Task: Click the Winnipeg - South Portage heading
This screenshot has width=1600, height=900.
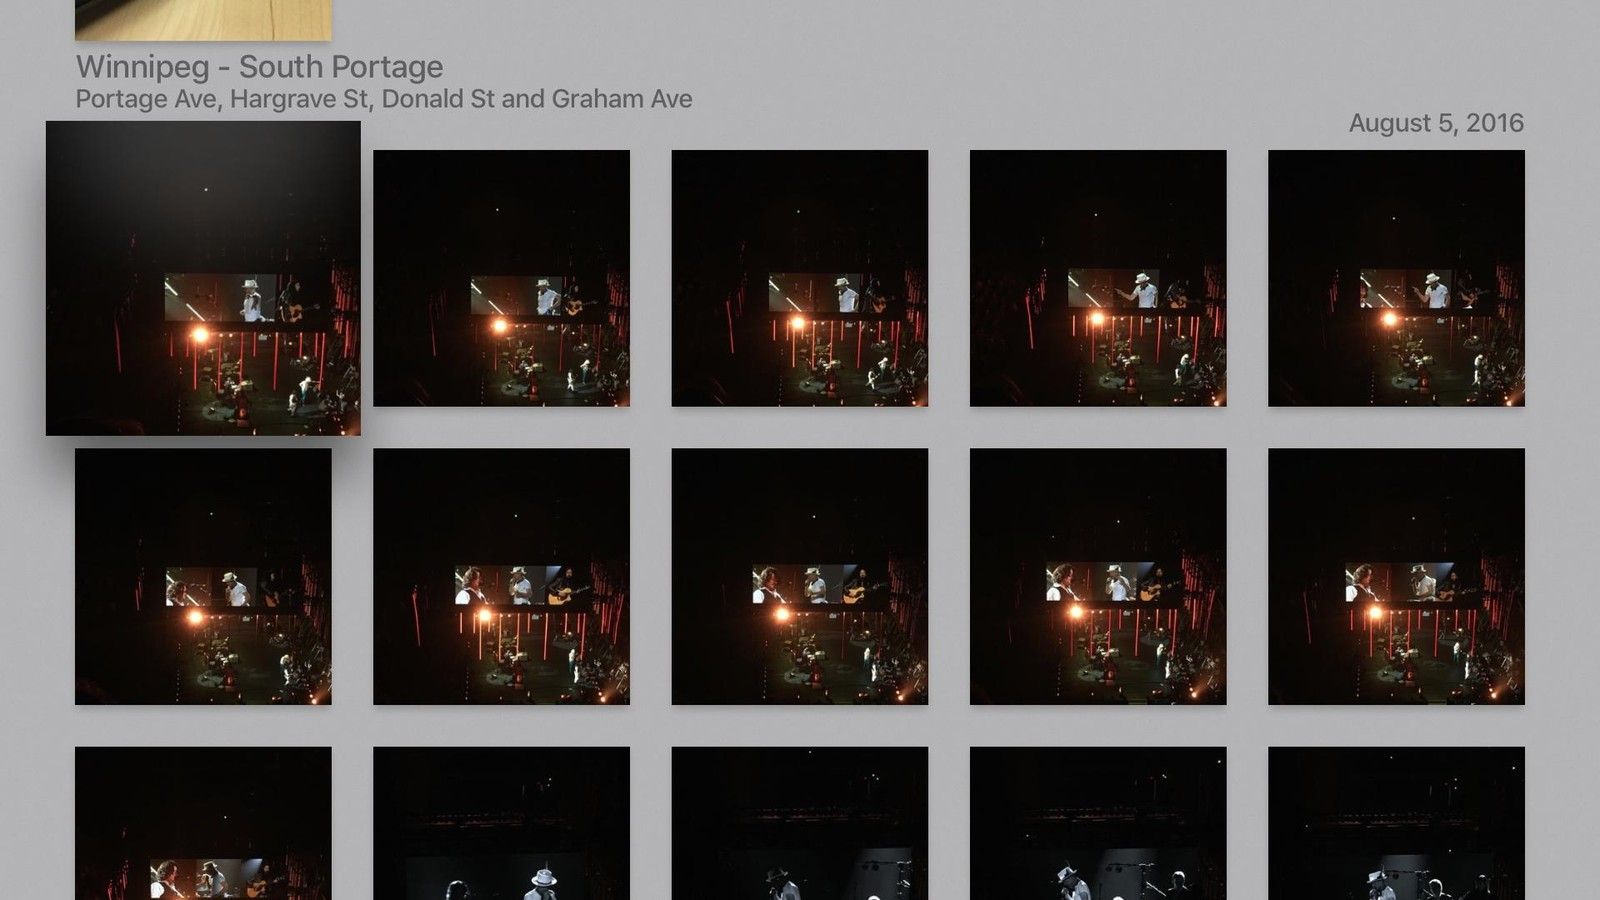Action: pyautogui.click(x=259, y=67)
